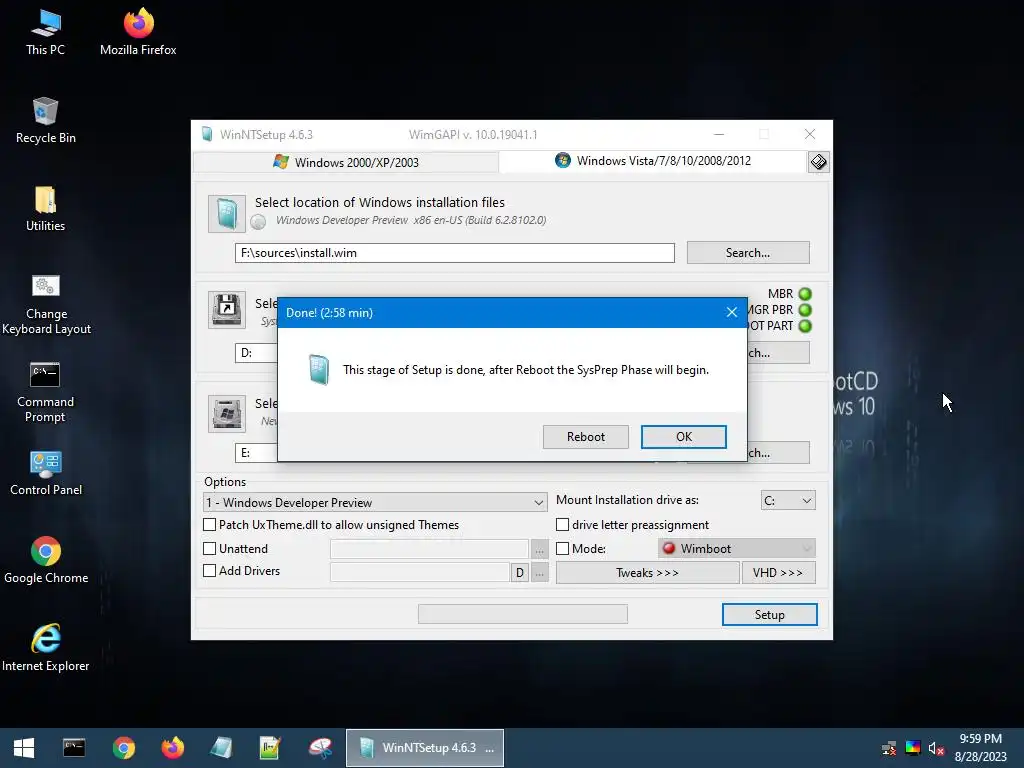Click Search for installation files

[x=748, y=253]
